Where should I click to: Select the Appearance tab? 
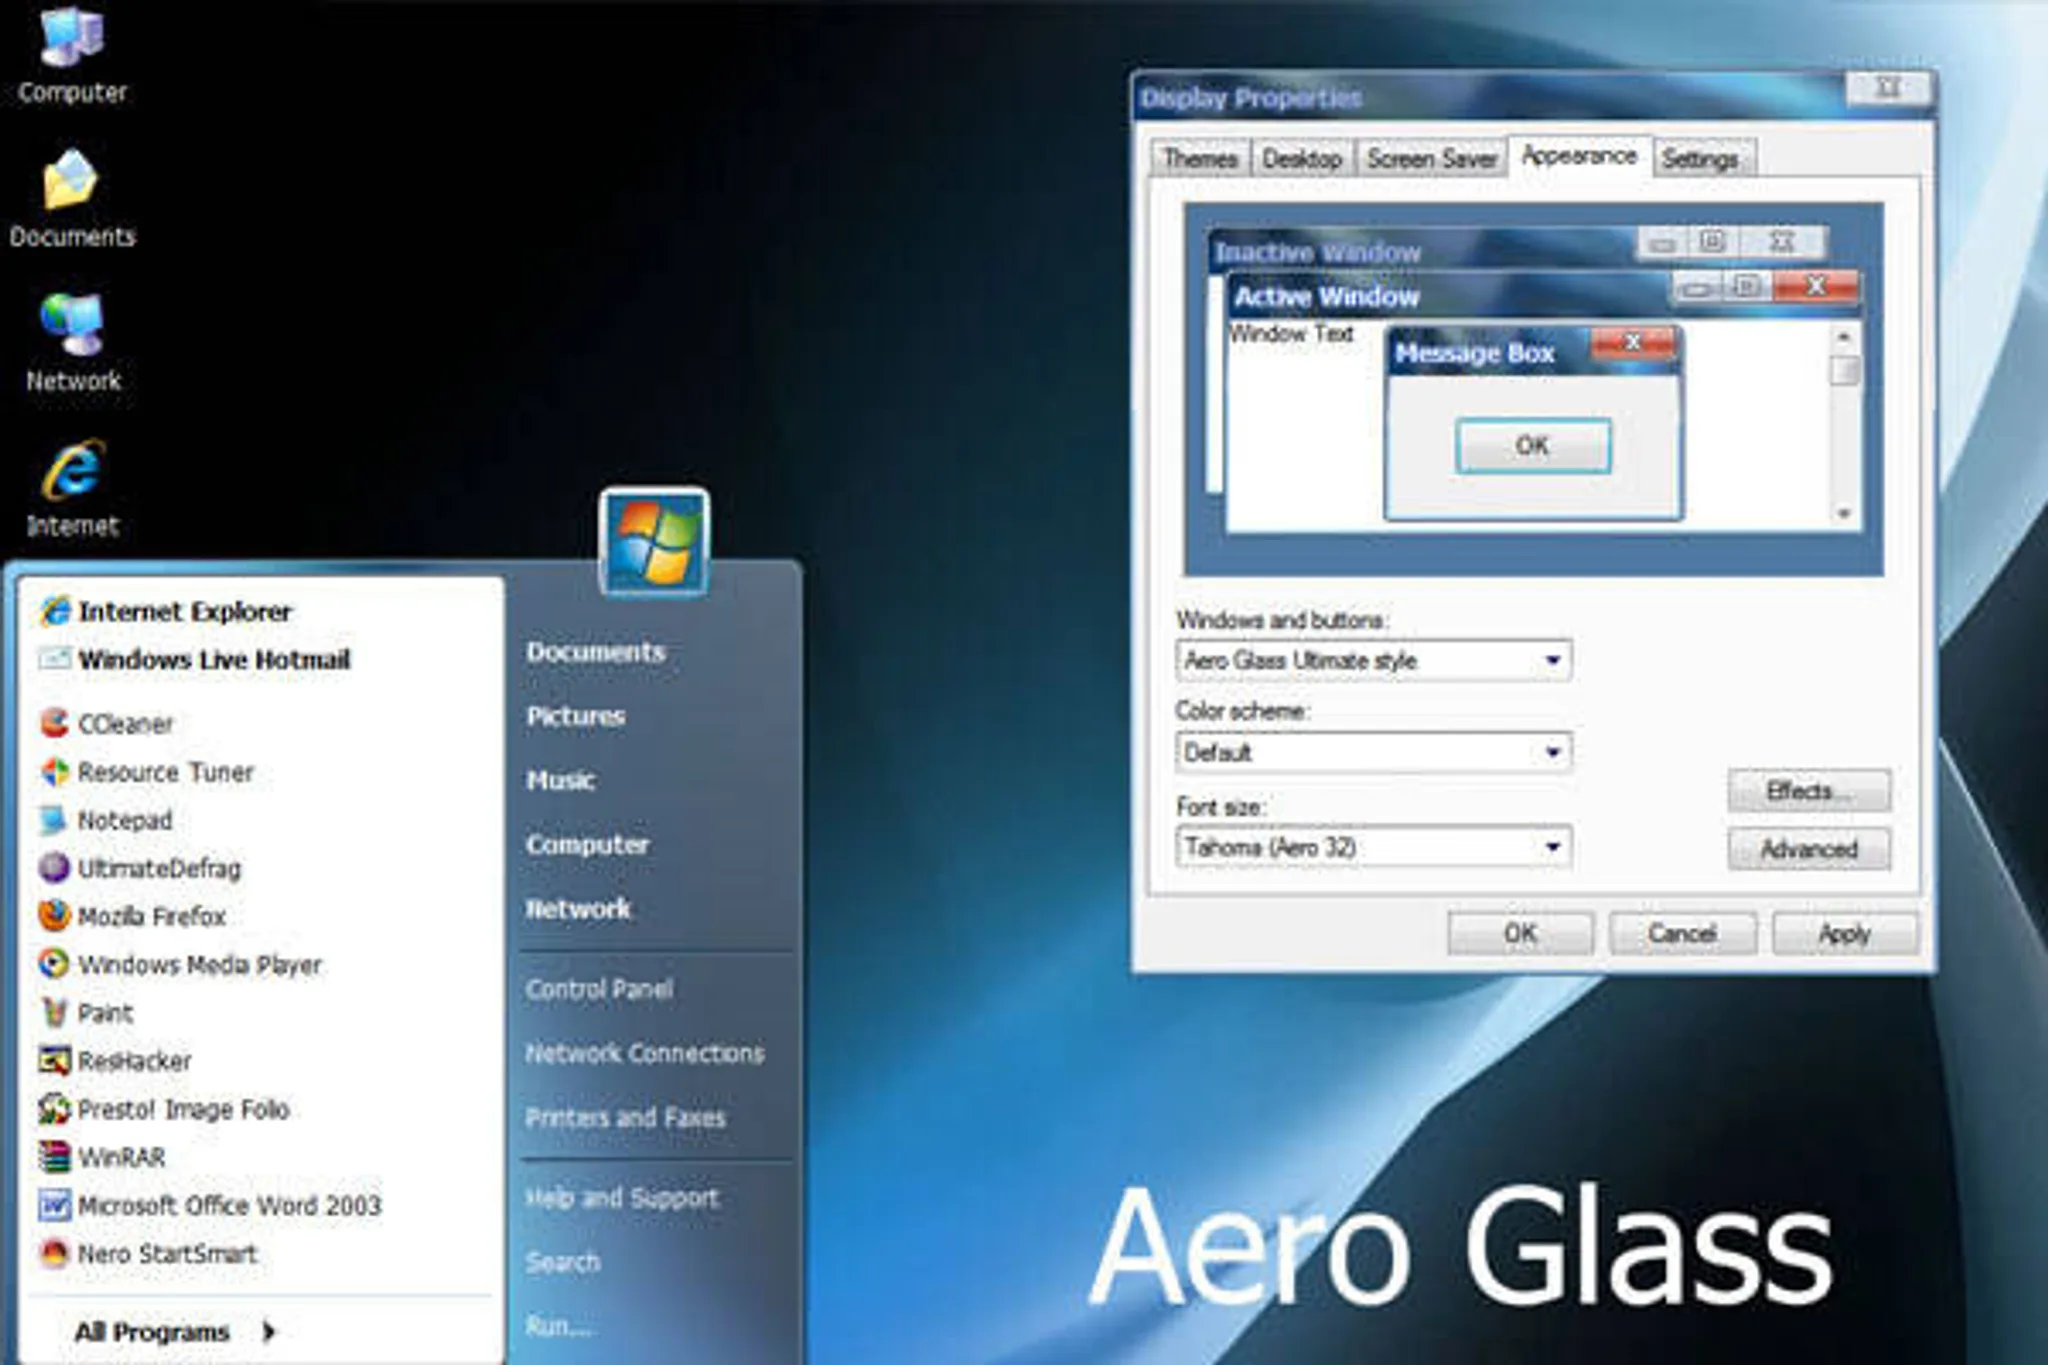(x=1579, y=156)
